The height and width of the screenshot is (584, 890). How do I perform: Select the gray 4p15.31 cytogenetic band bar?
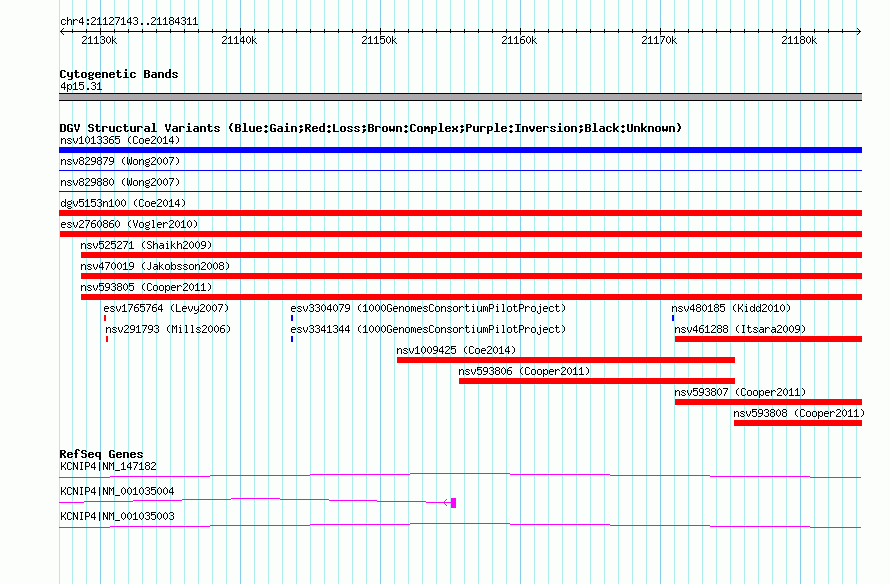[x=460, y=97]
